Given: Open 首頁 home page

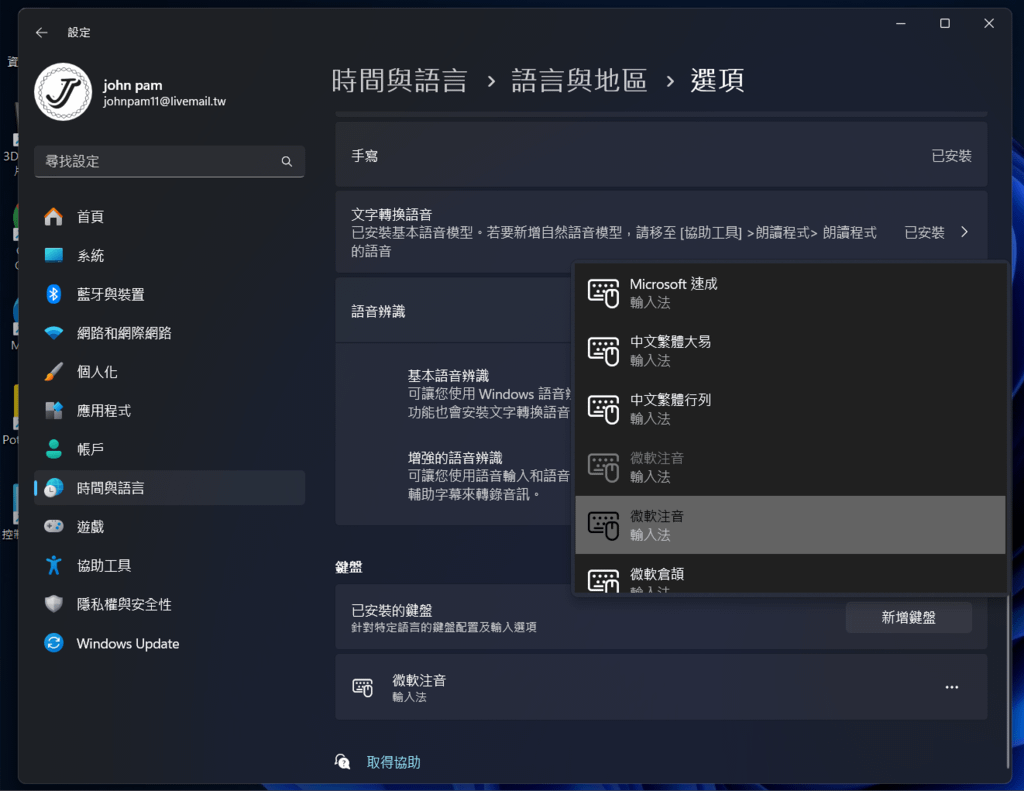Looking at the screenshot, I should 169,217.
